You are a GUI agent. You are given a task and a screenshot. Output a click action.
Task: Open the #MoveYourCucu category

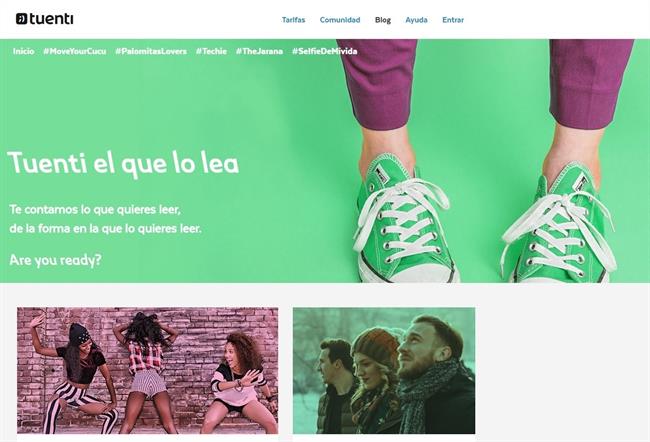click(x=75, y=51)
